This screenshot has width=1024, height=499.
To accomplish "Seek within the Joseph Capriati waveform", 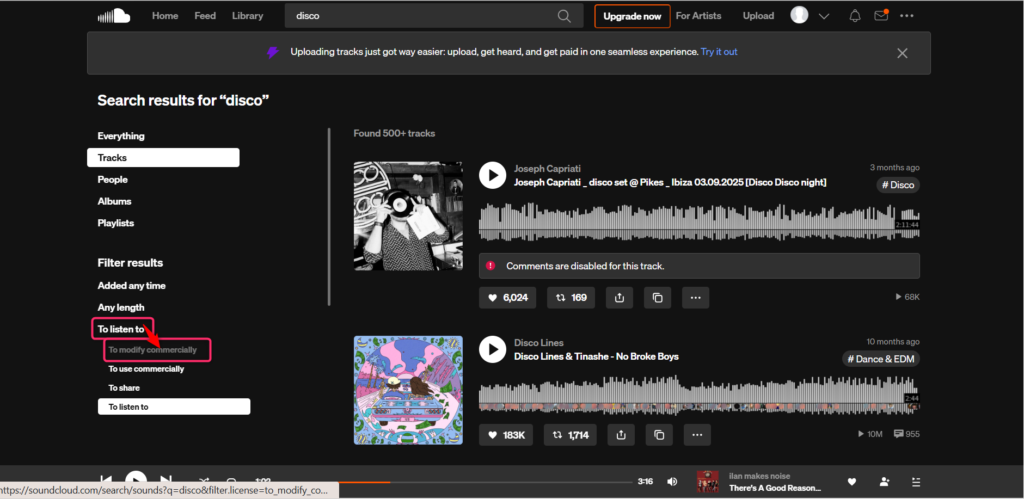I will (x=690, y=222).
